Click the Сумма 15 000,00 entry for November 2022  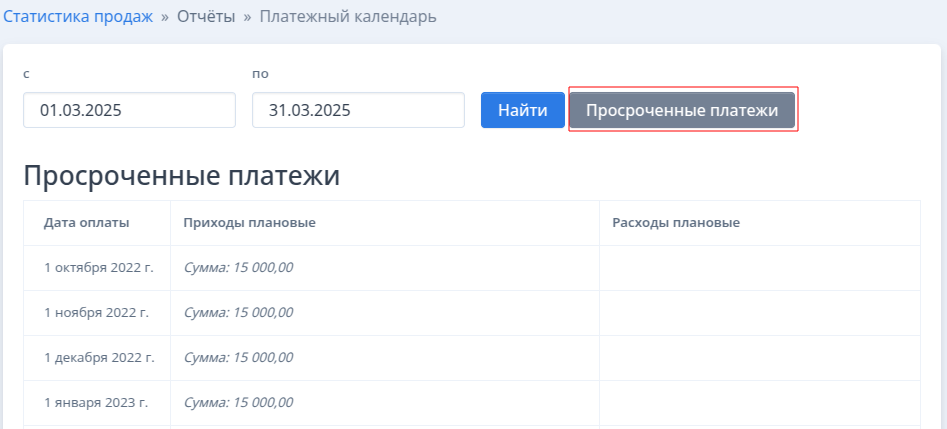238,312
